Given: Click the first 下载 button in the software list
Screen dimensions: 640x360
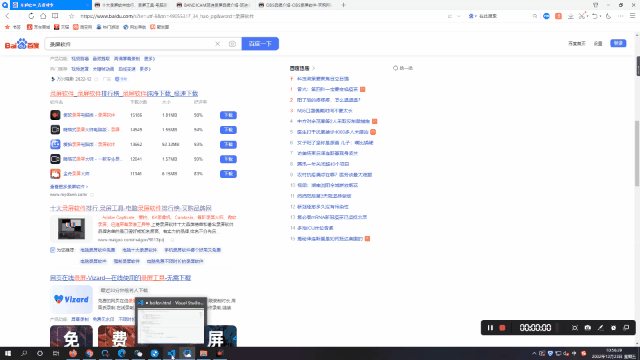Looking at the screenshot, I should point(228,115).
